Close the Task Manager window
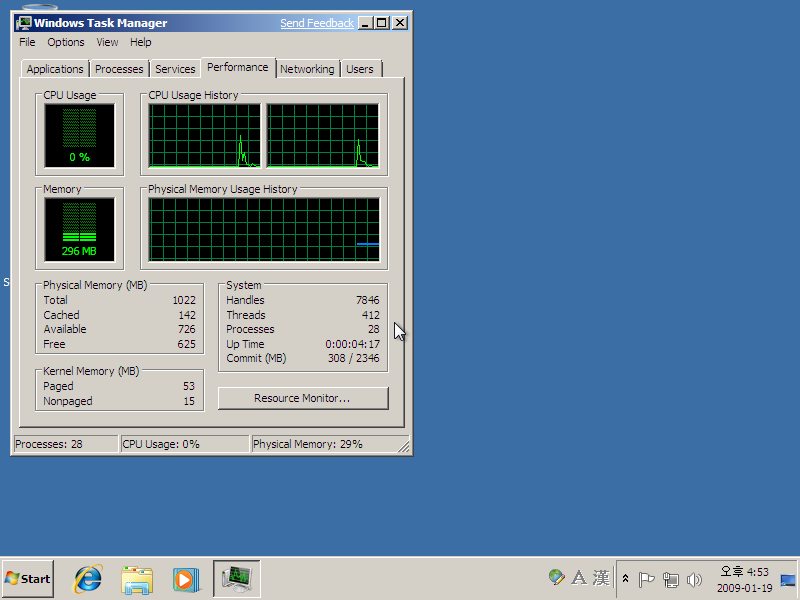Screen dimensions: 800x600 click(x=400, y=23)
